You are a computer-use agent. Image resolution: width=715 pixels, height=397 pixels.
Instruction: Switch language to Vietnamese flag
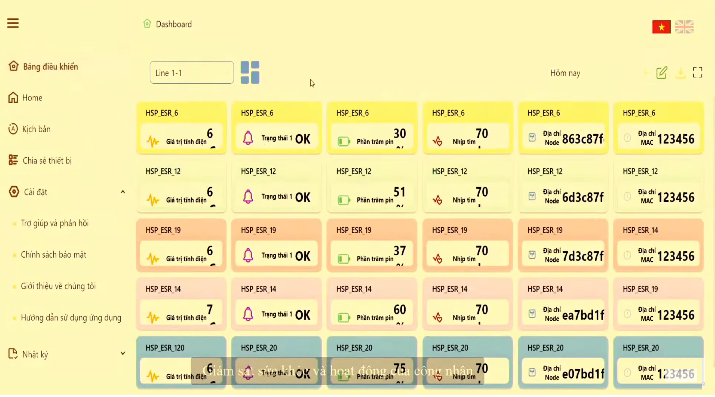pyautogui.click(x=661, y=27)
